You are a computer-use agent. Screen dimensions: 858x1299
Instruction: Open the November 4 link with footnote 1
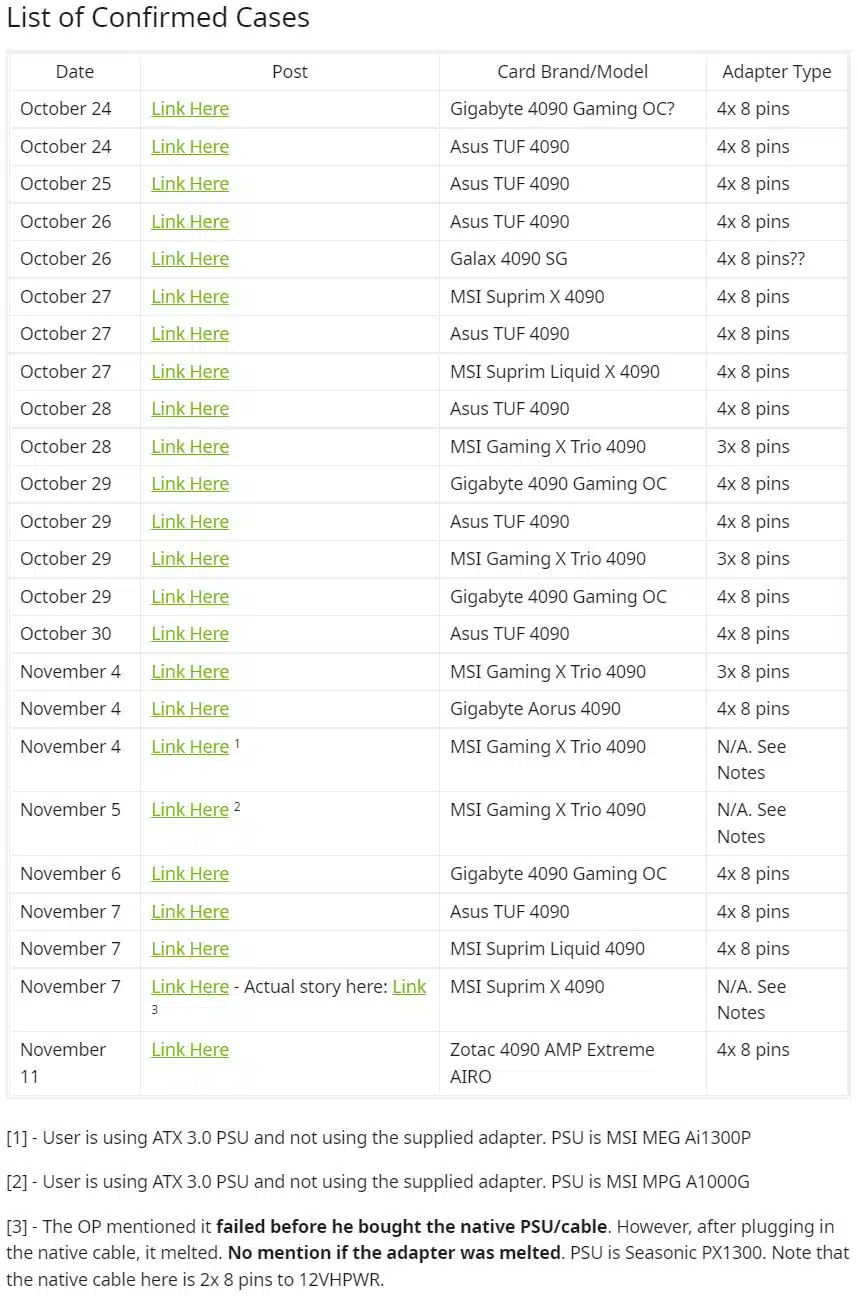click(190, 747)
